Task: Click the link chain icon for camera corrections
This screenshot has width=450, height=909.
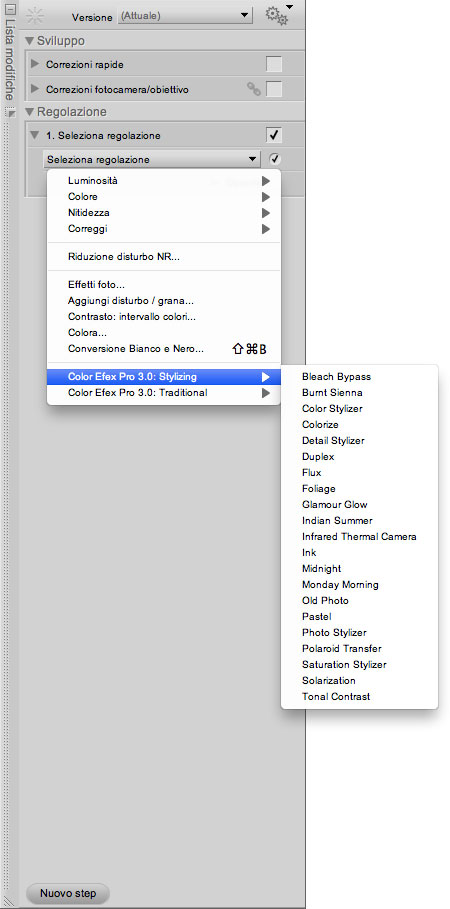Action: (253, 89)
